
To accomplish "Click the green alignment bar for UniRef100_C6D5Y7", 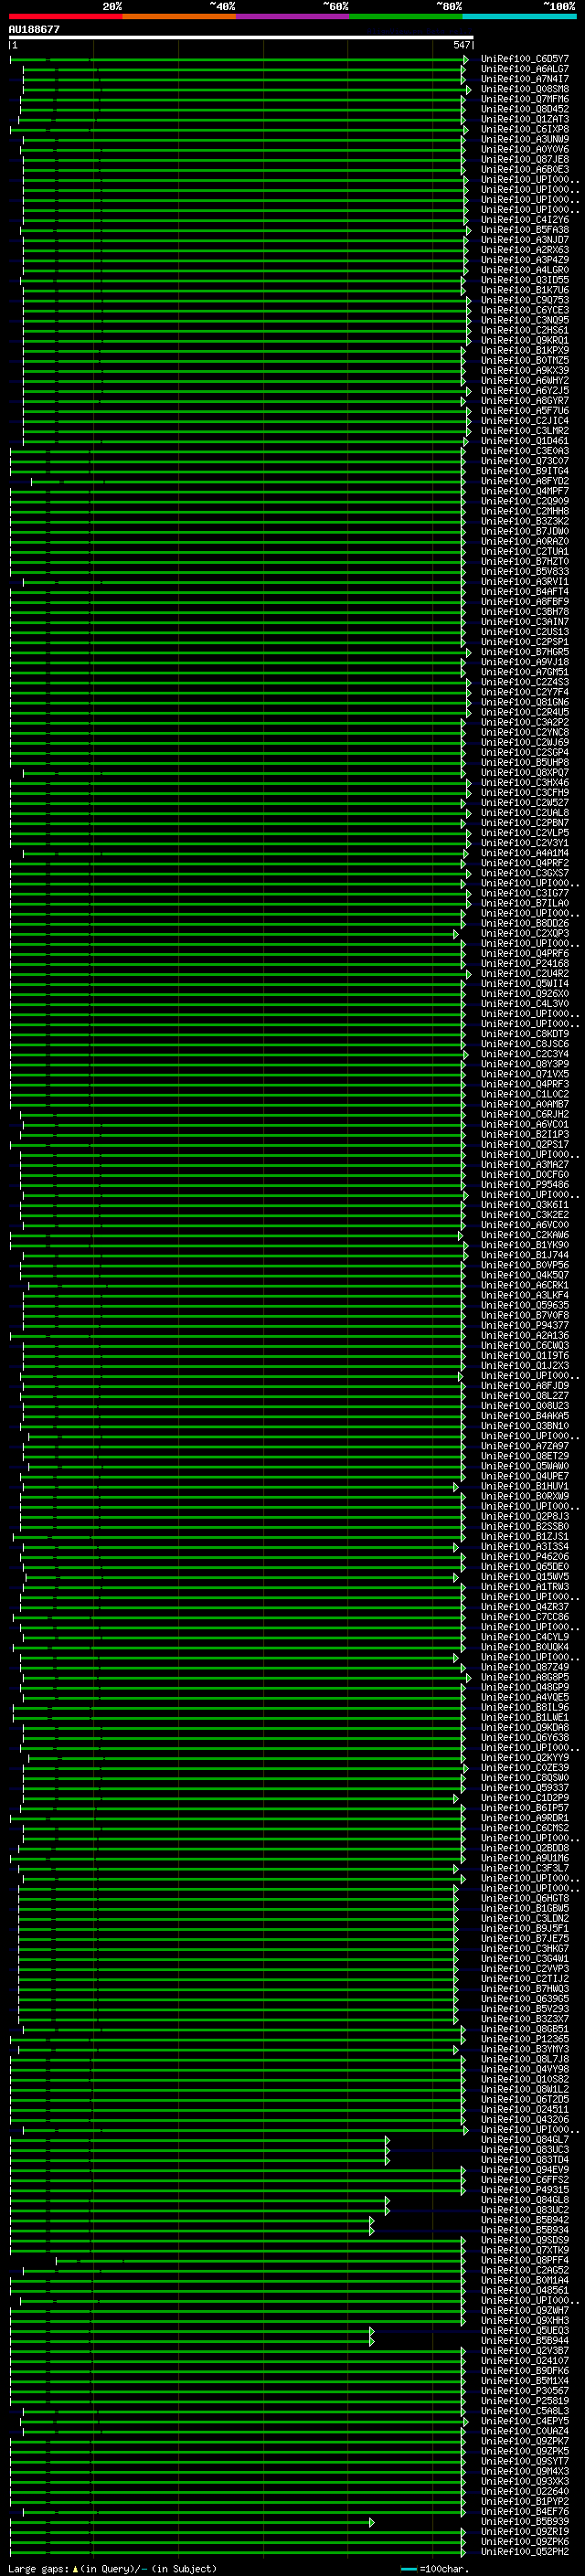I will pos(239,60).
